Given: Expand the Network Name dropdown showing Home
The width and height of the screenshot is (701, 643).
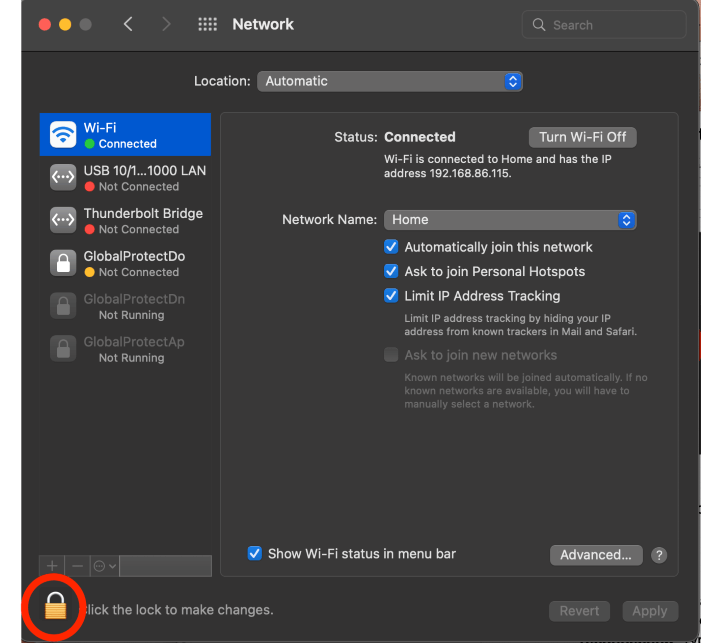Looking at the screenshot, I should pos(510,220).
